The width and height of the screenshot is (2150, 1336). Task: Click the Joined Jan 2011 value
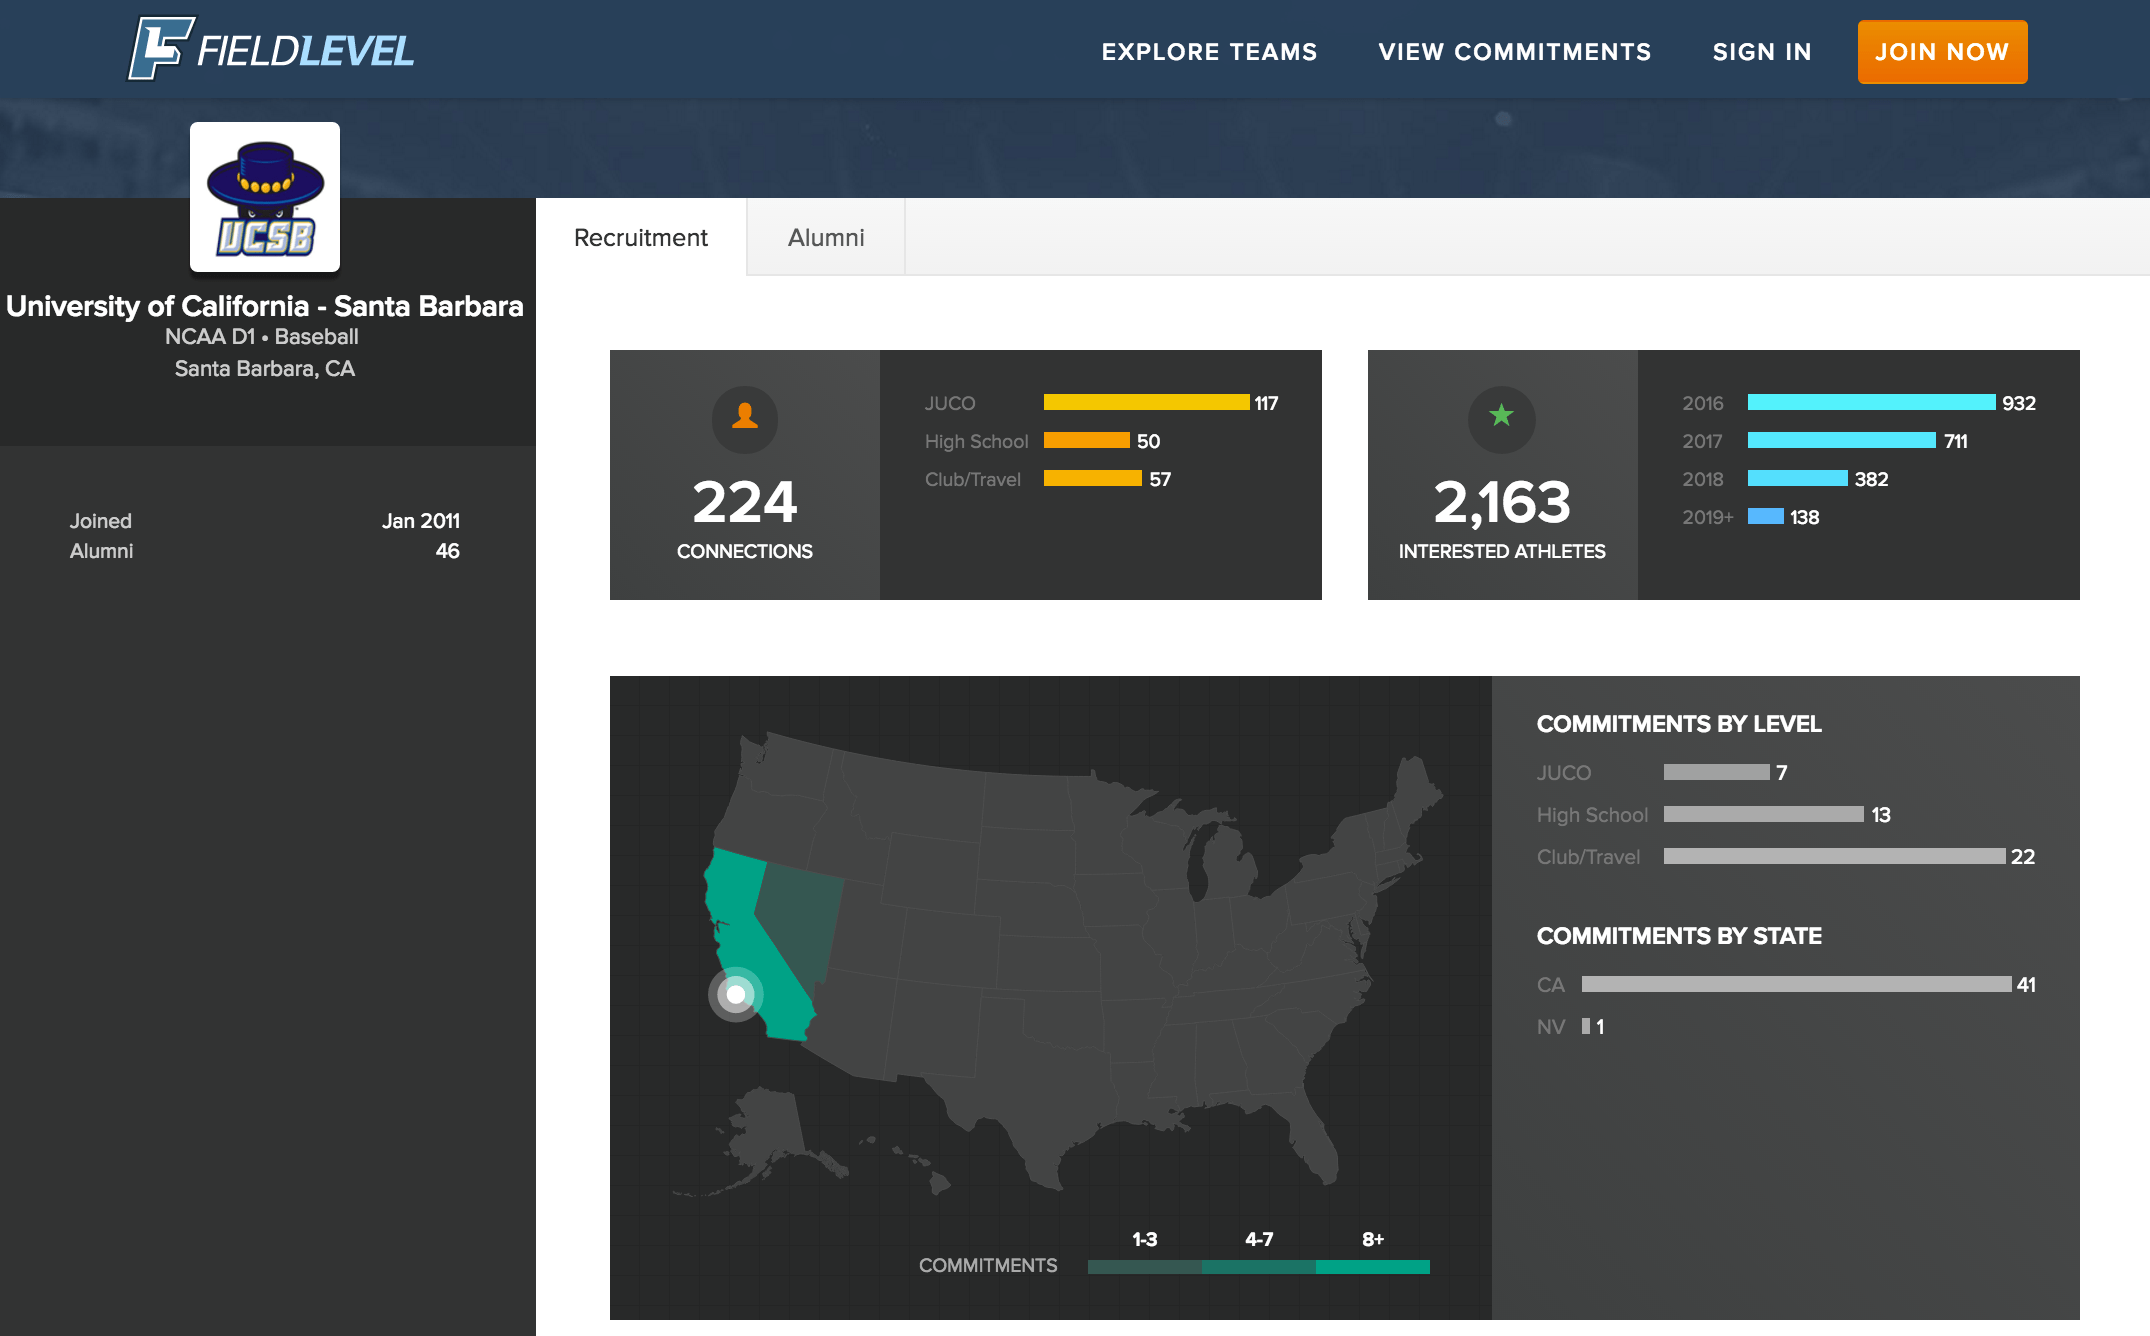point(421,521)
